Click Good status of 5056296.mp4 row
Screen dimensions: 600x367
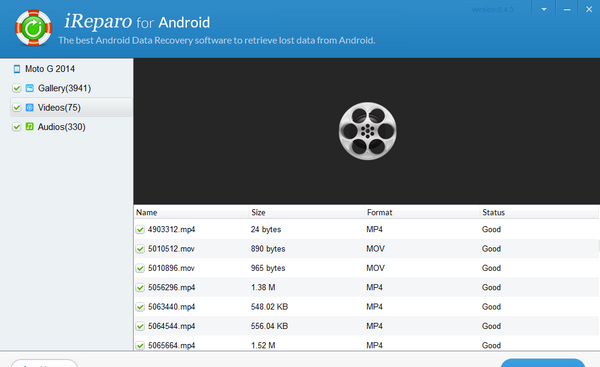pyautogui.click(x=491, y=288)
